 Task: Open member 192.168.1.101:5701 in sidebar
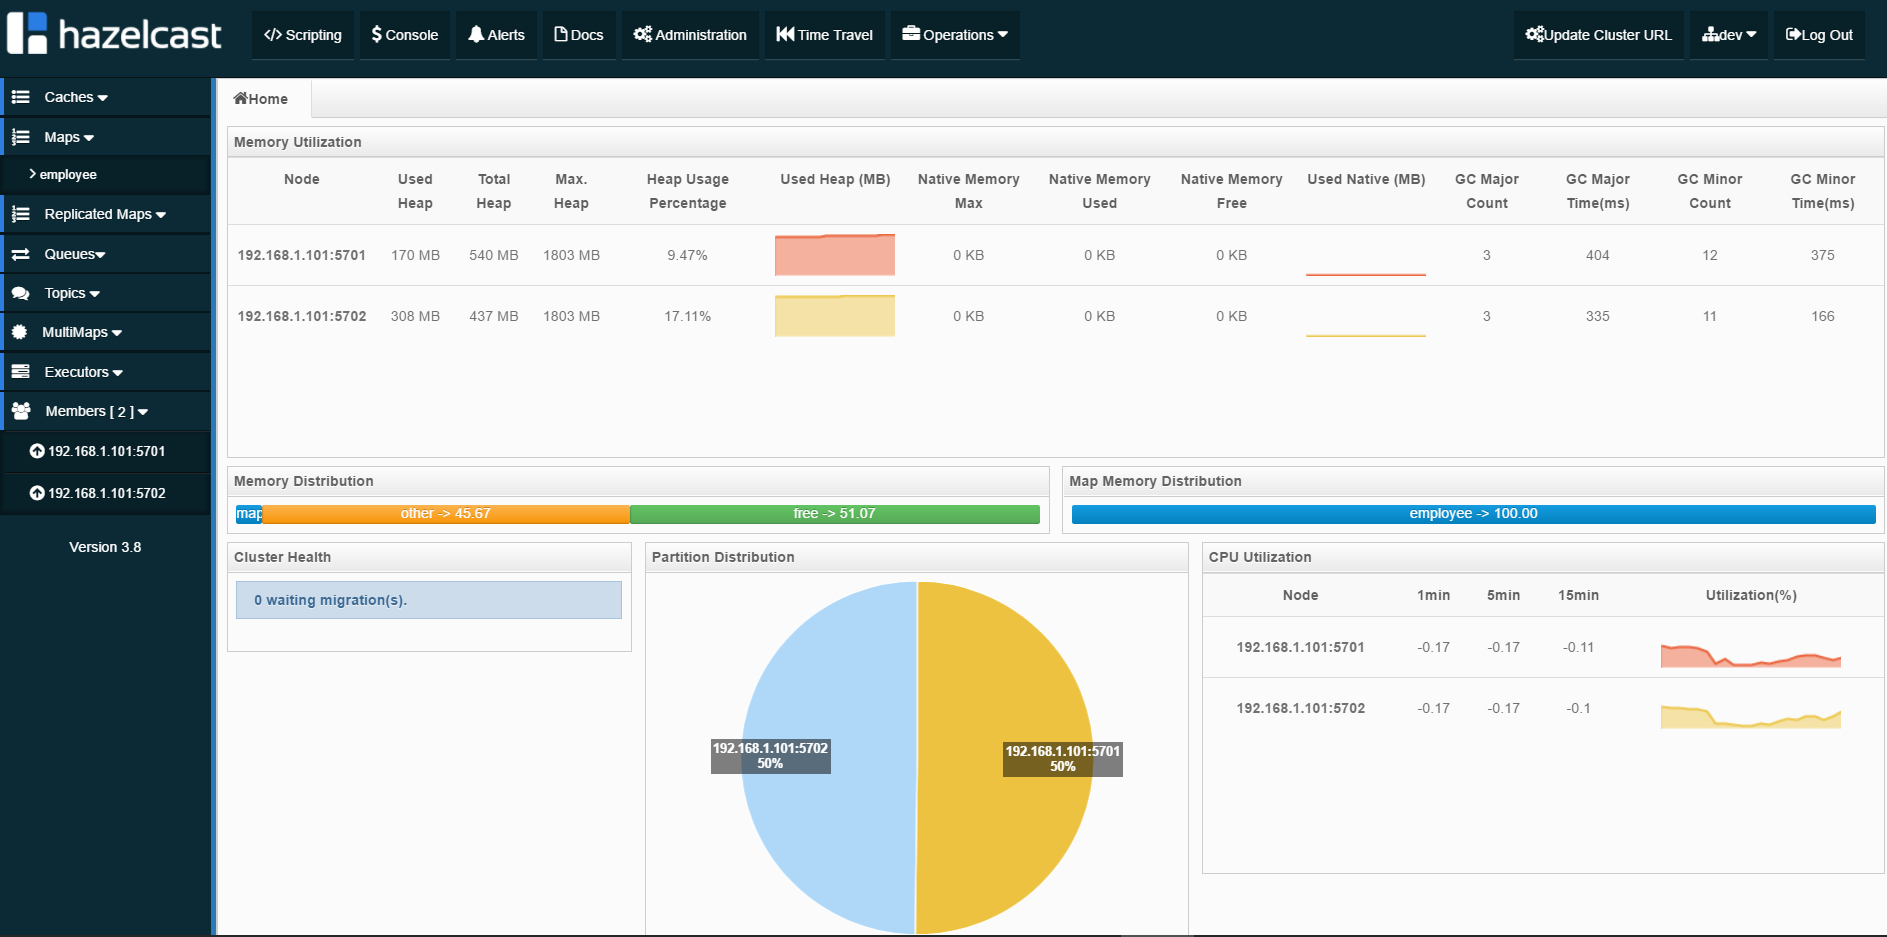click(x=106, y=451)
